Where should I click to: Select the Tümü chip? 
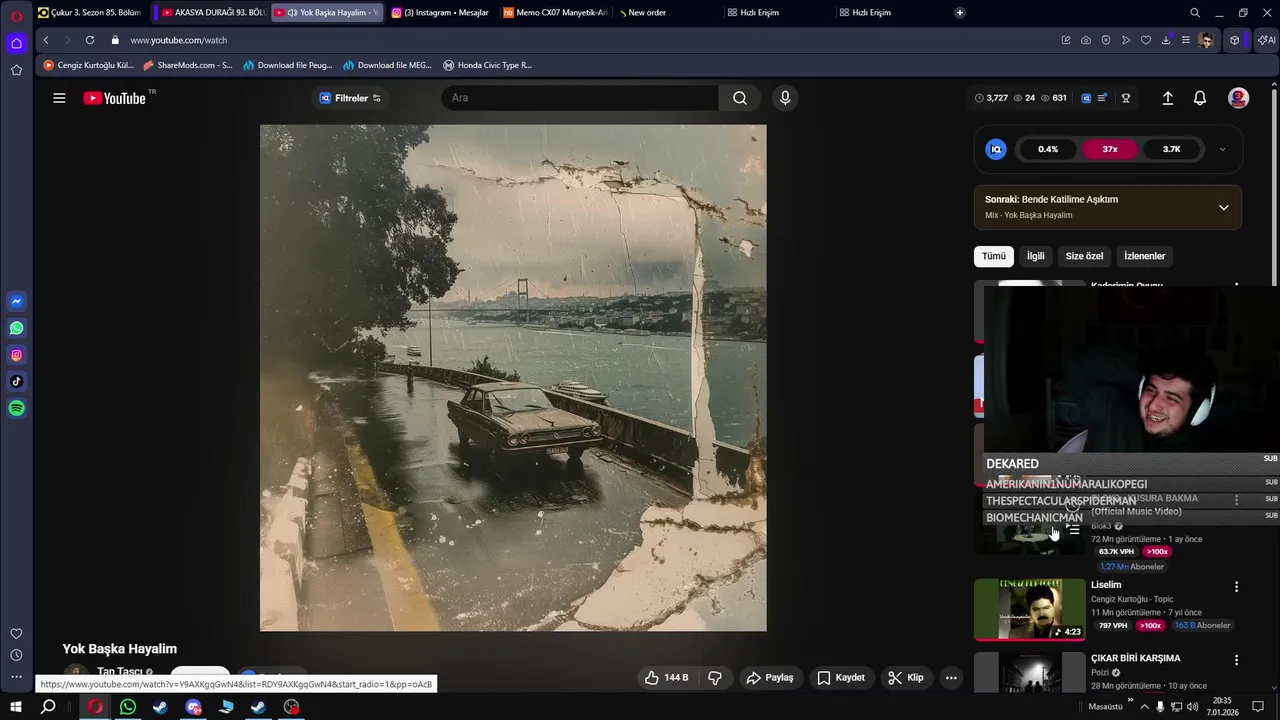pyautogui.click(x=993, y=256)
